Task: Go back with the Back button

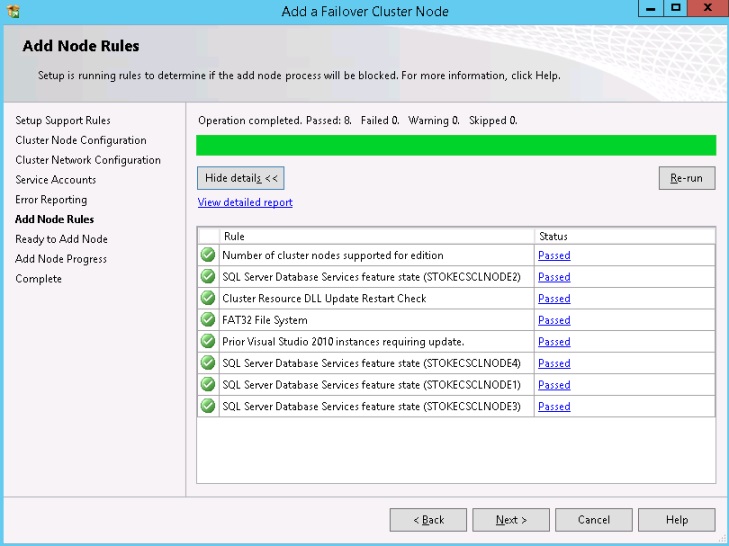Action: 428,519
